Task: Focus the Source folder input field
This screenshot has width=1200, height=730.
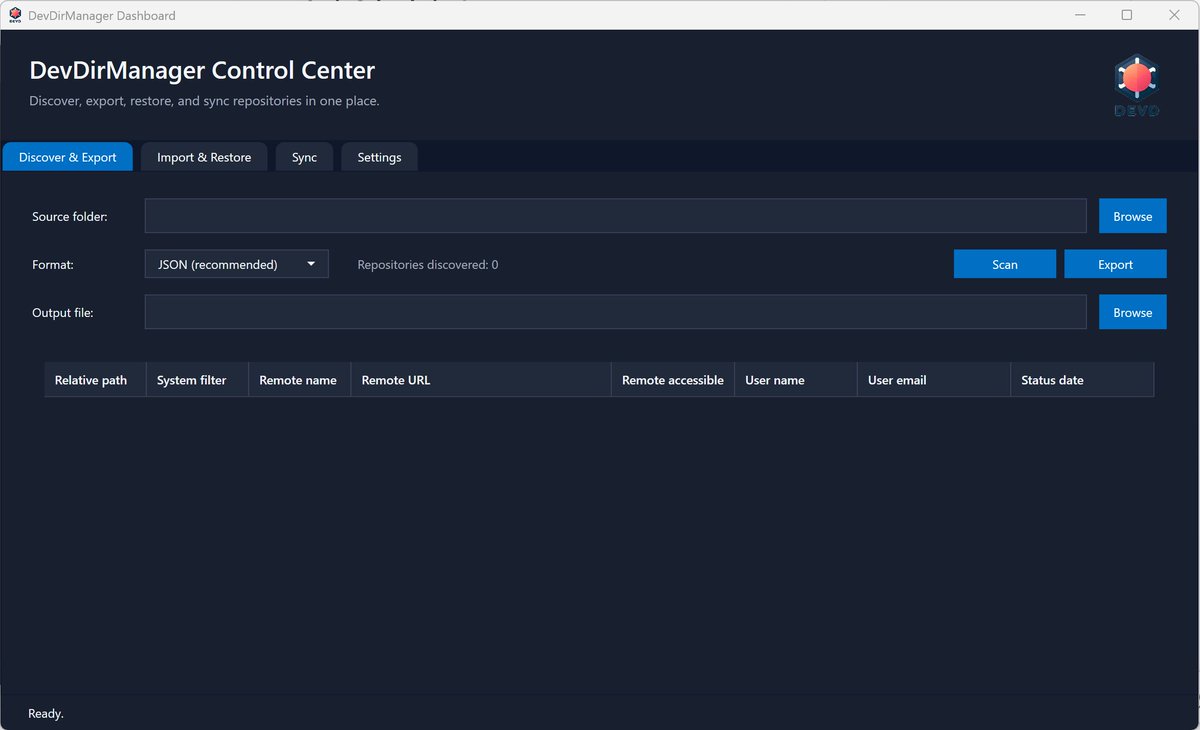Action: click(616, 216)
